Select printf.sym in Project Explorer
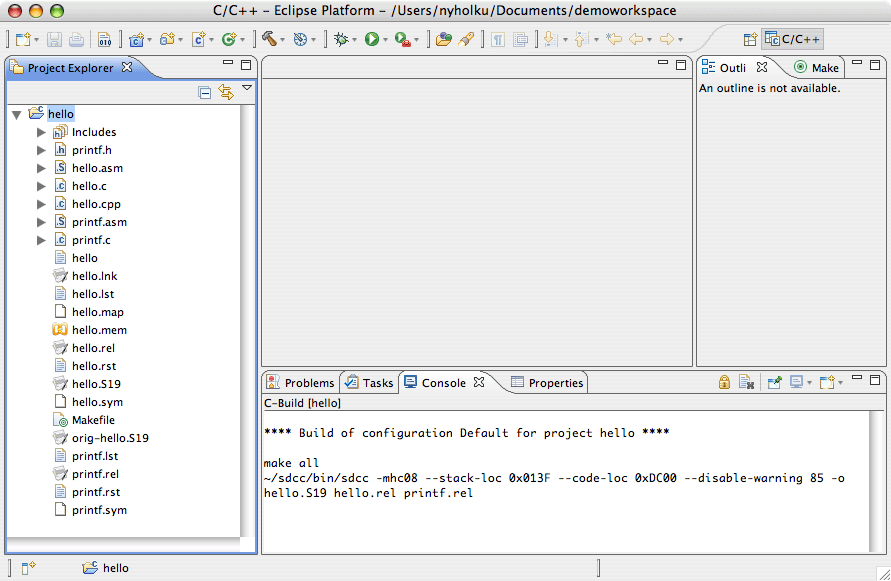The height and width of the screenshot is (581, 891). (x=99, y=511)
